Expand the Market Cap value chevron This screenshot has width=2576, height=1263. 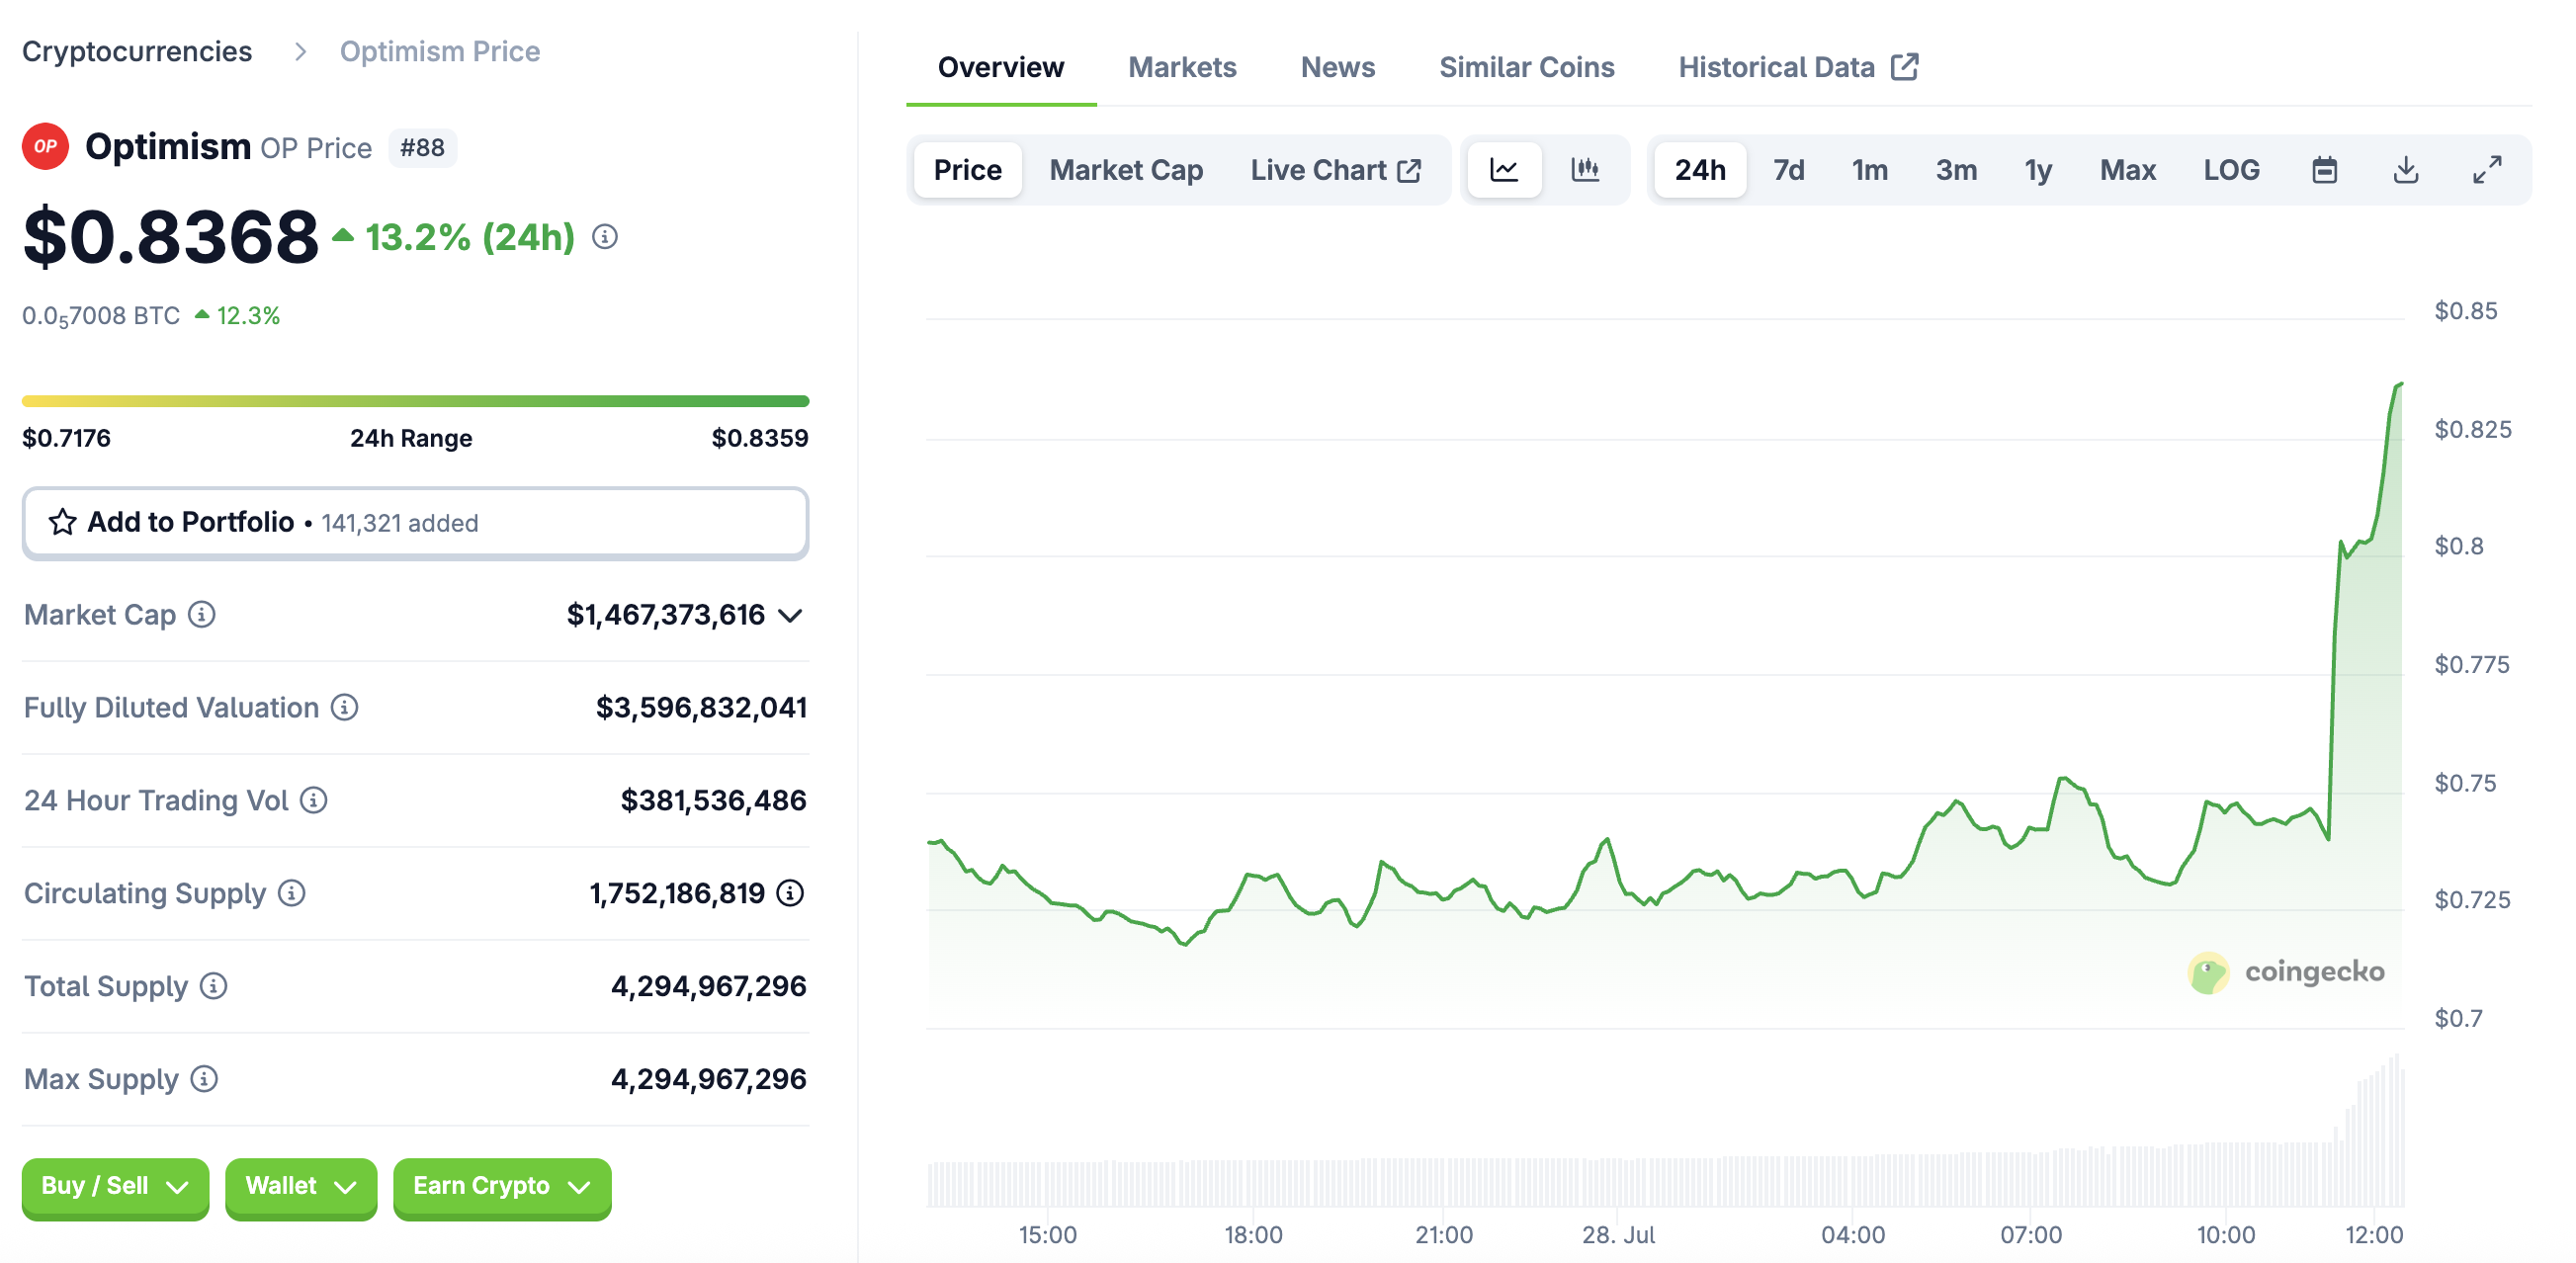point(790,615)
